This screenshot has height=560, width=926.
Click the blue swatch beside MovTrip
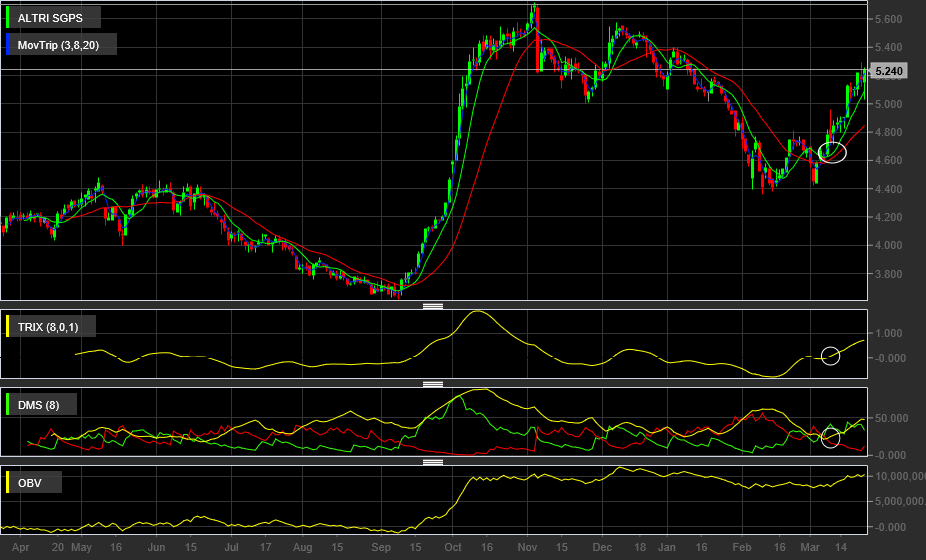point(8,45)
